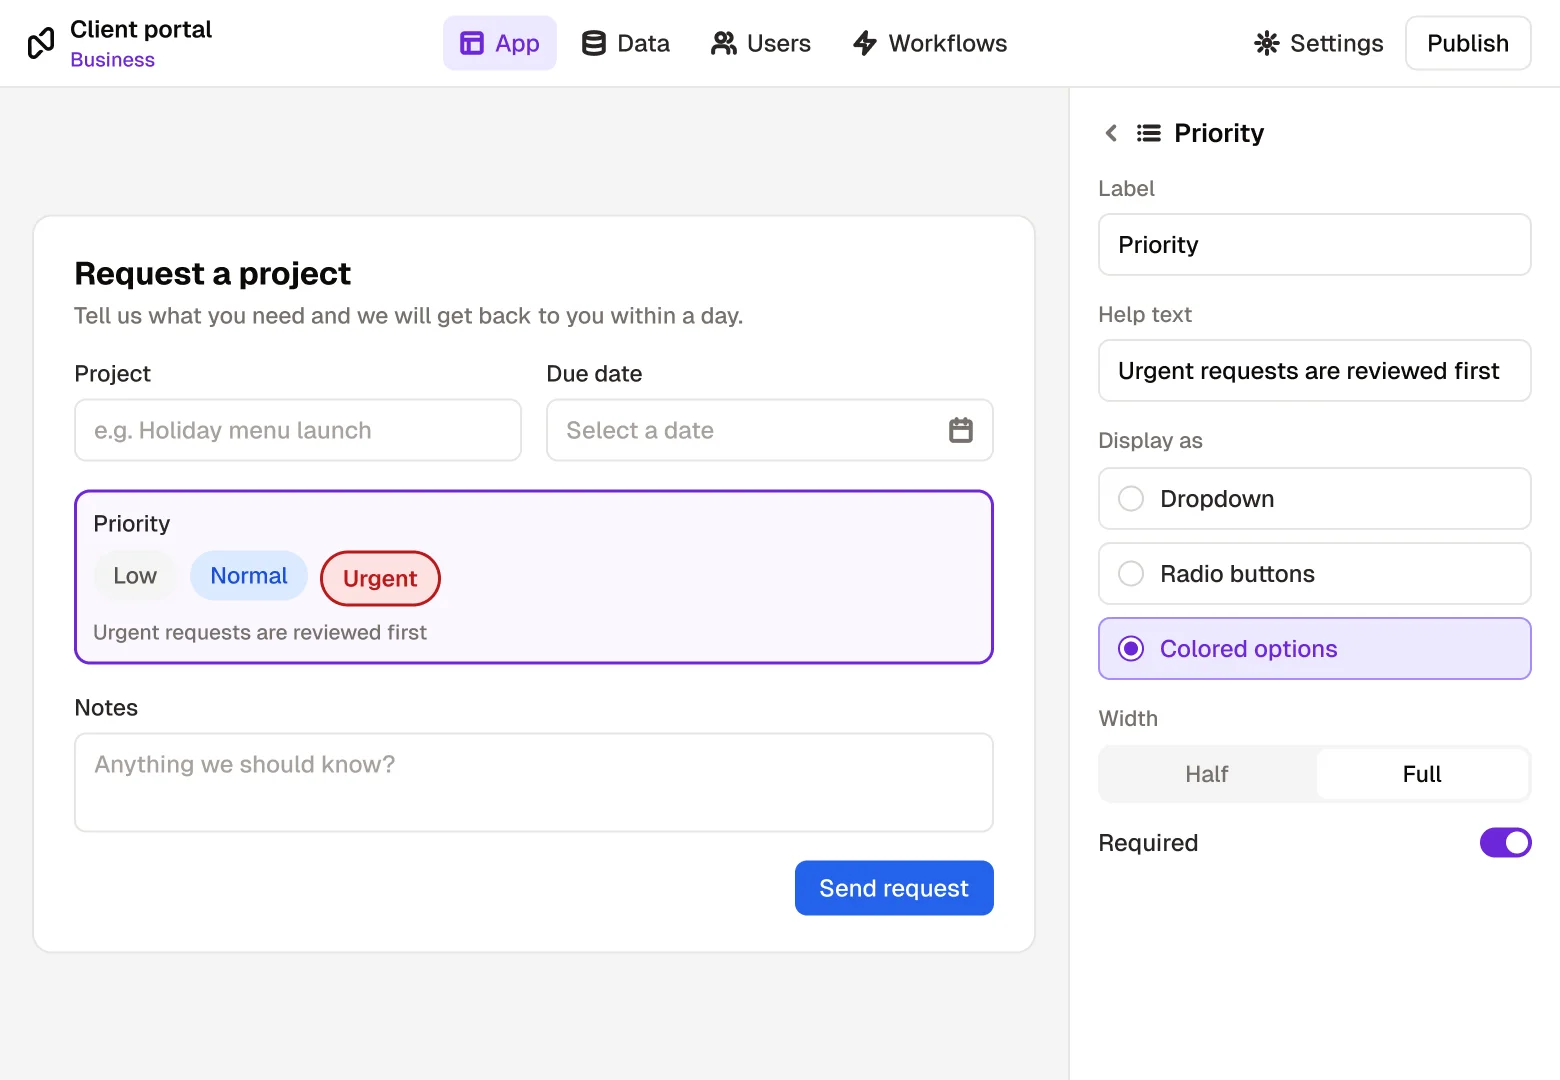Screen dimensions: 1560x1080
Task: Open the Due date picker field
Action: [770, 430]
